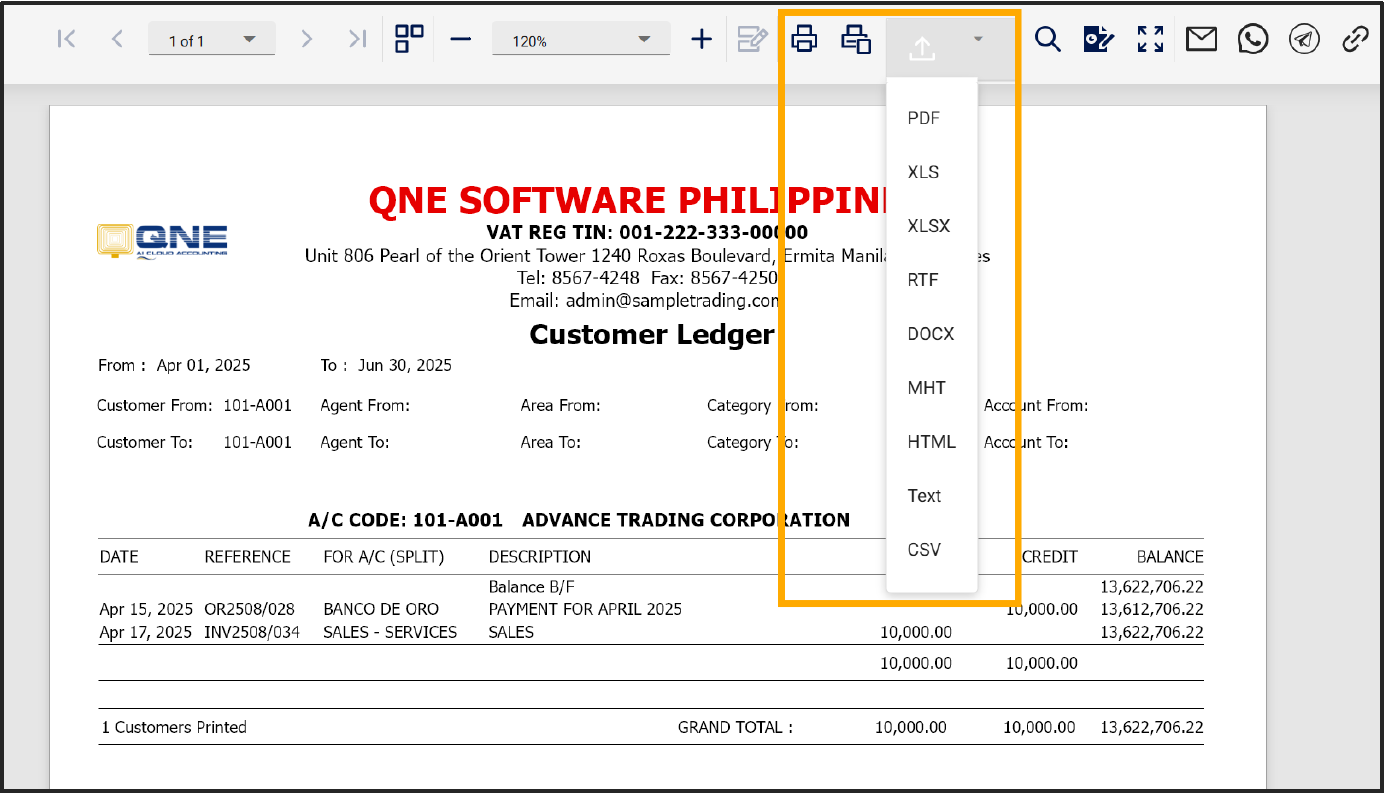
Task: Click the DESCRIPTION column header
Action: [x=540, y=557]
